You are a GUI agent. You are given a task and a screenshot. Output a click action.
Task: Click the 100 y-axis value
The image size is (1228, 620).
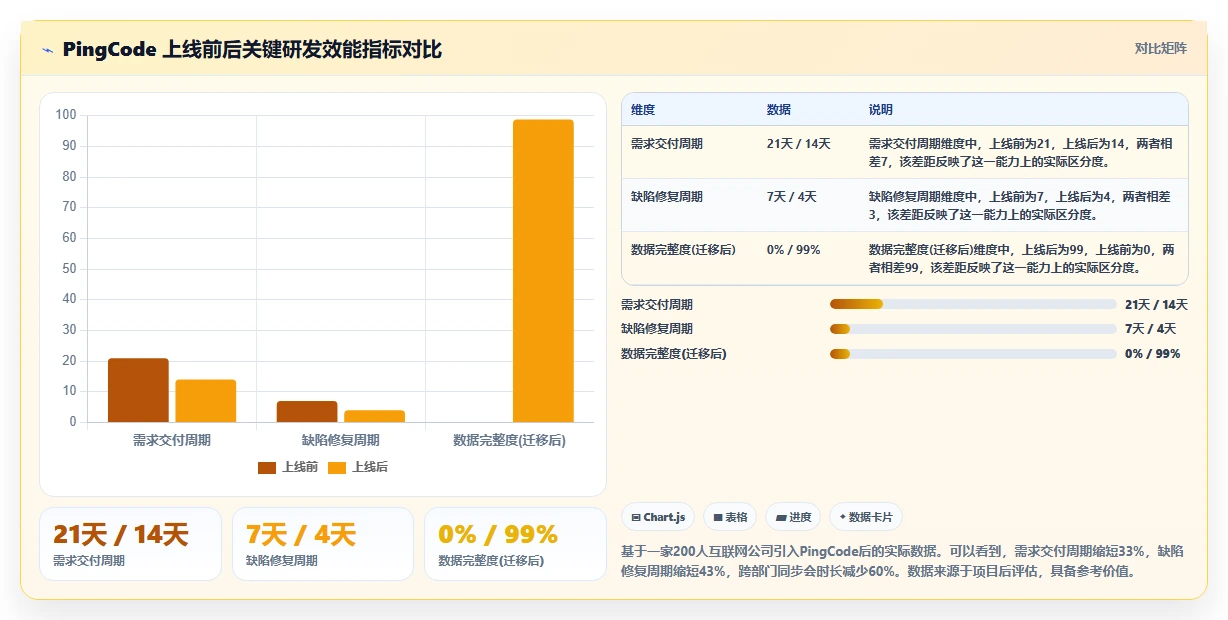[x=66, y=115]
